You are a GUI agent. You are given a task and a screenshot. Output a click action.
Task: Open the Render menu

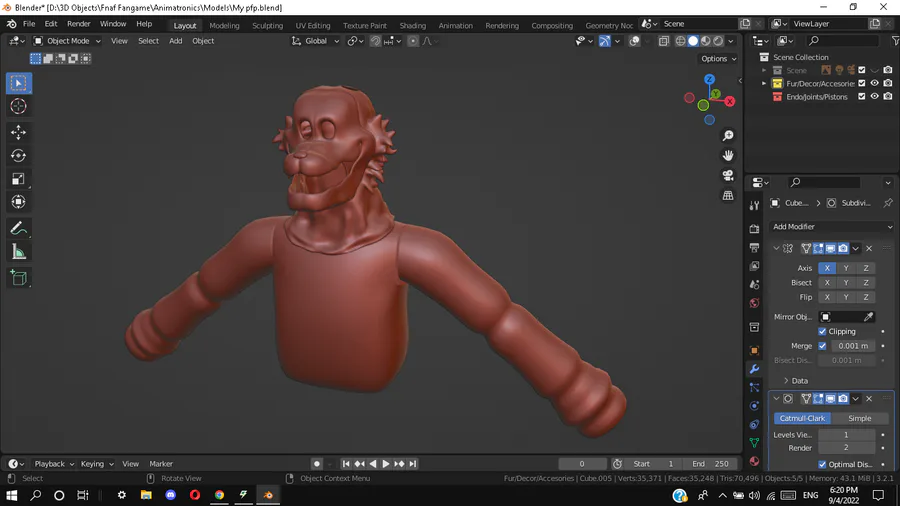coord(79,24)
